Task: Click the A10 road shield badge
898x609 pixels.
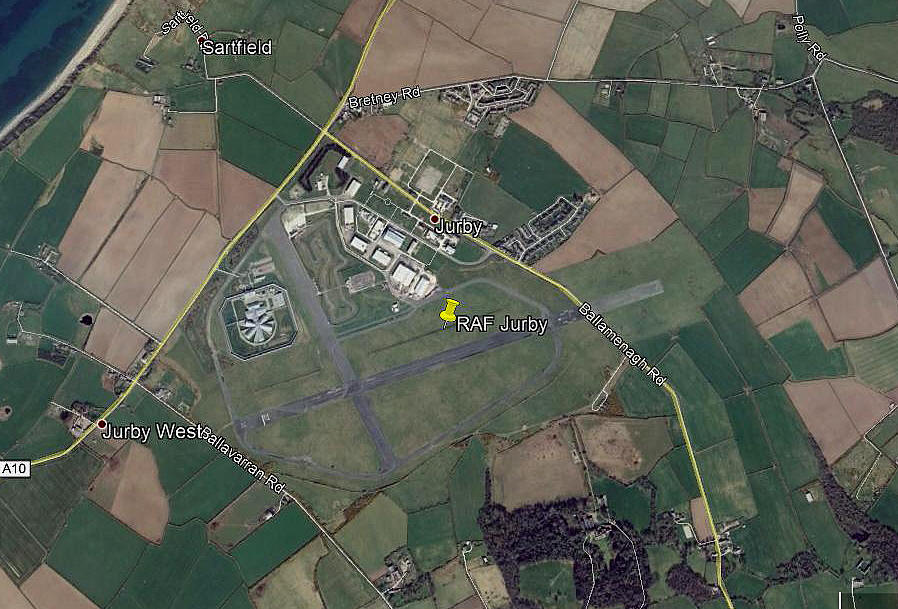Action: click(x=15, y=469)
